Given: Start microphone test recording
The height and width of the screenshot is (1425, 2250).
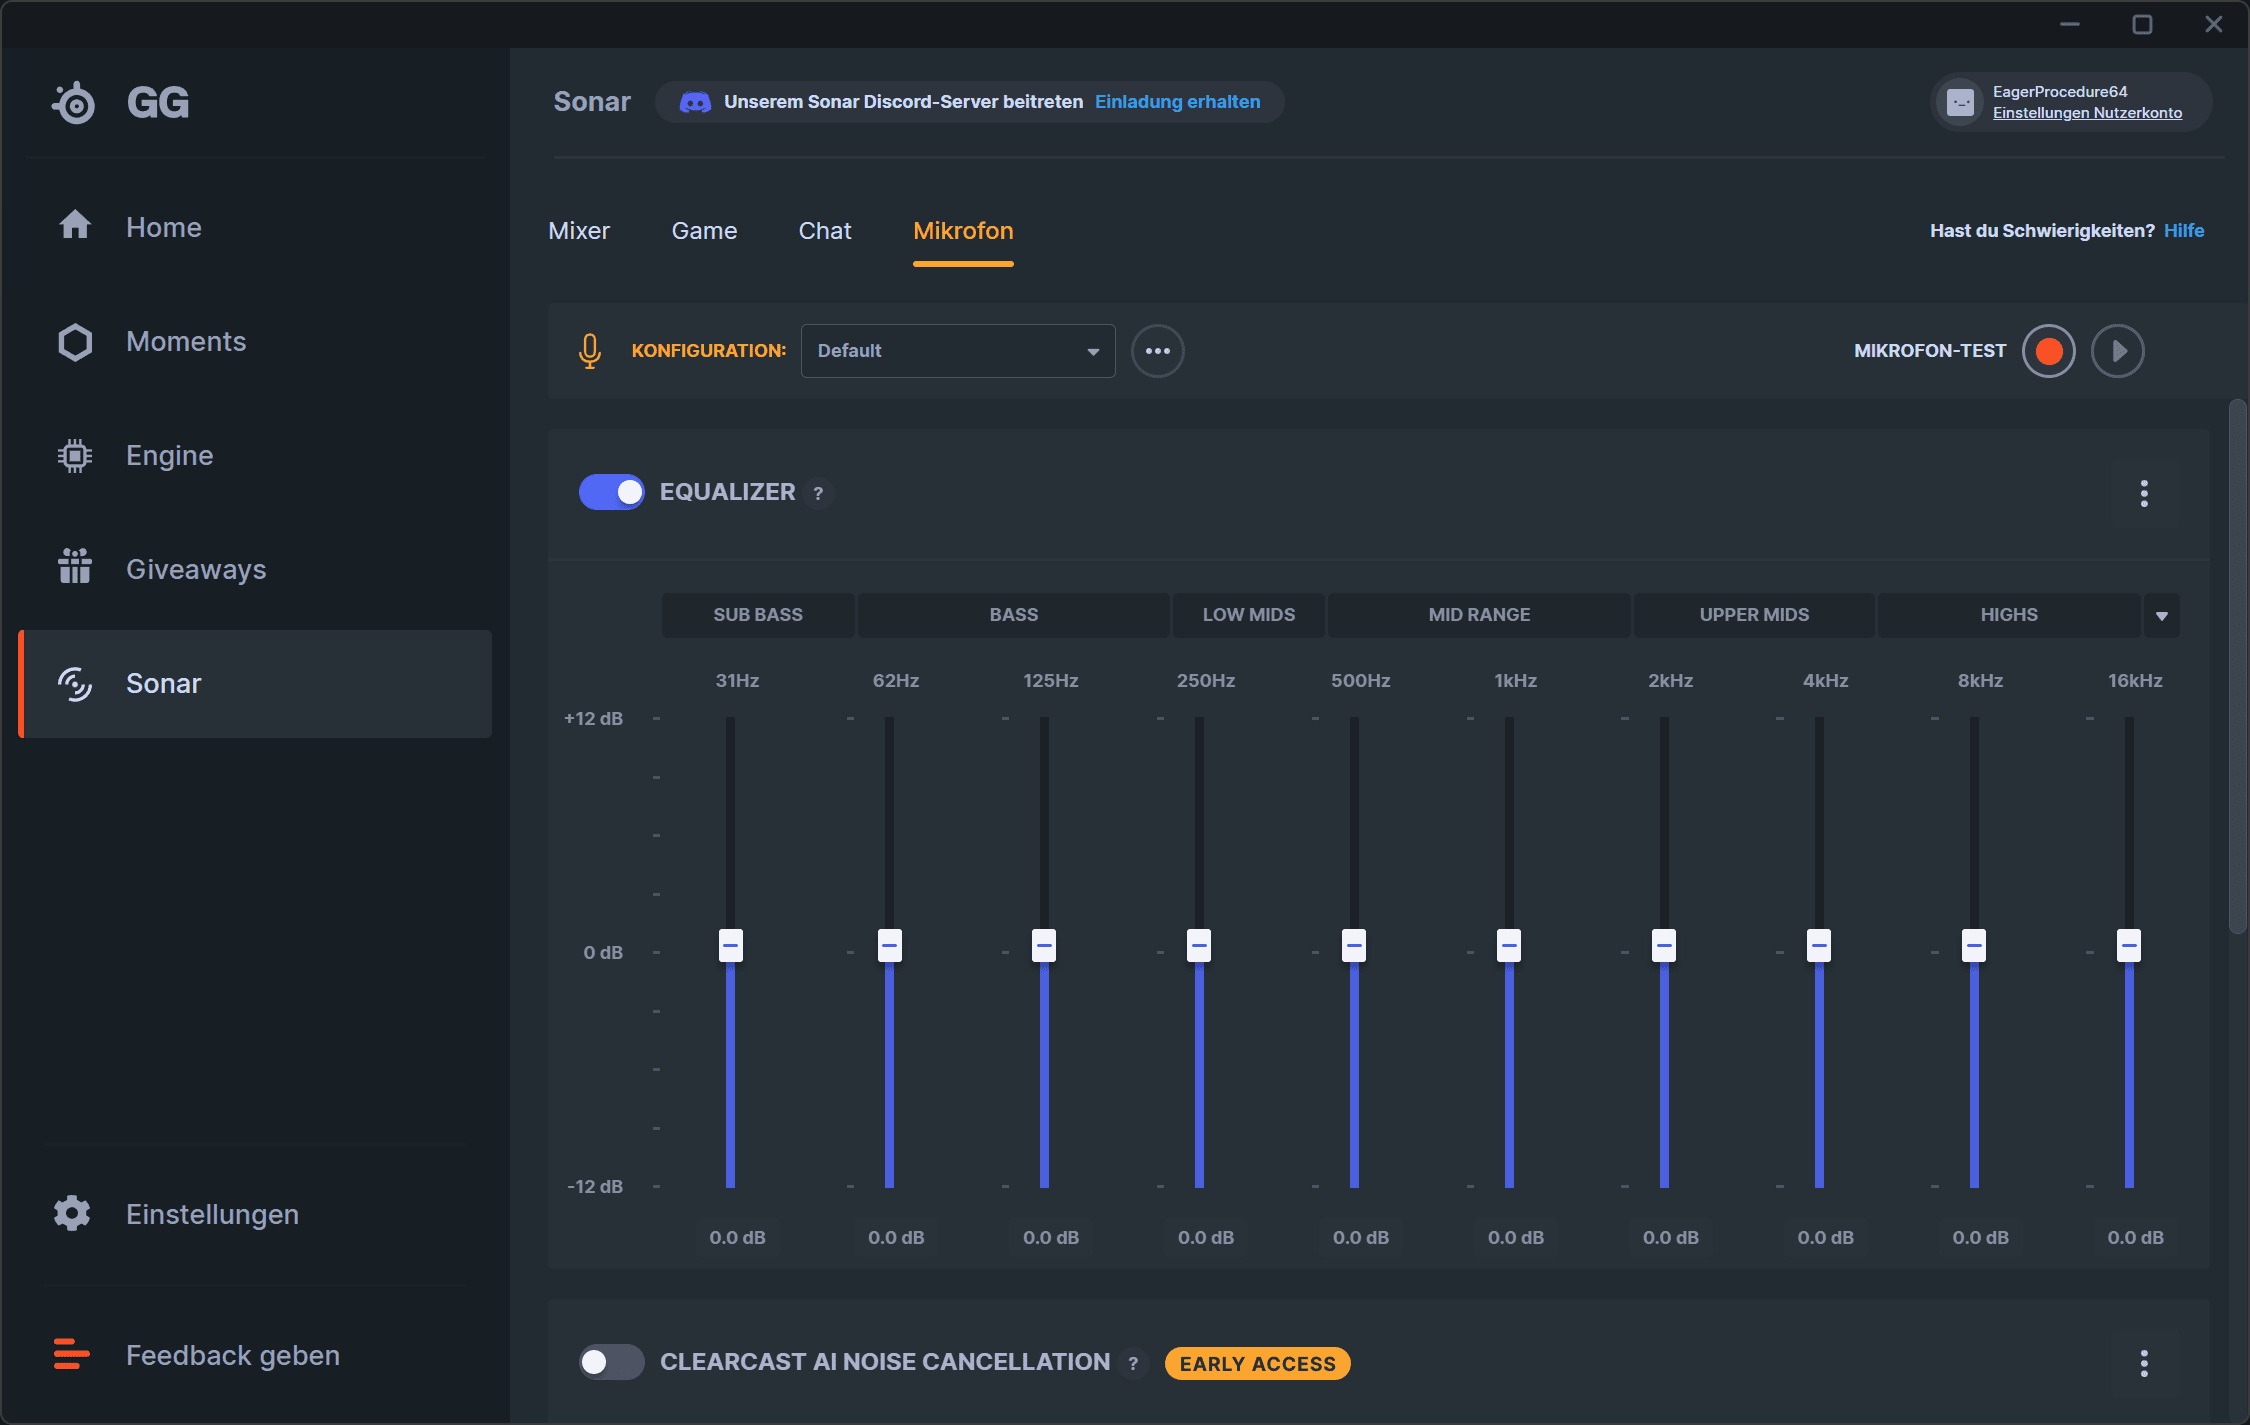Looking at the screenshot, I should [x=2049, y=351].
